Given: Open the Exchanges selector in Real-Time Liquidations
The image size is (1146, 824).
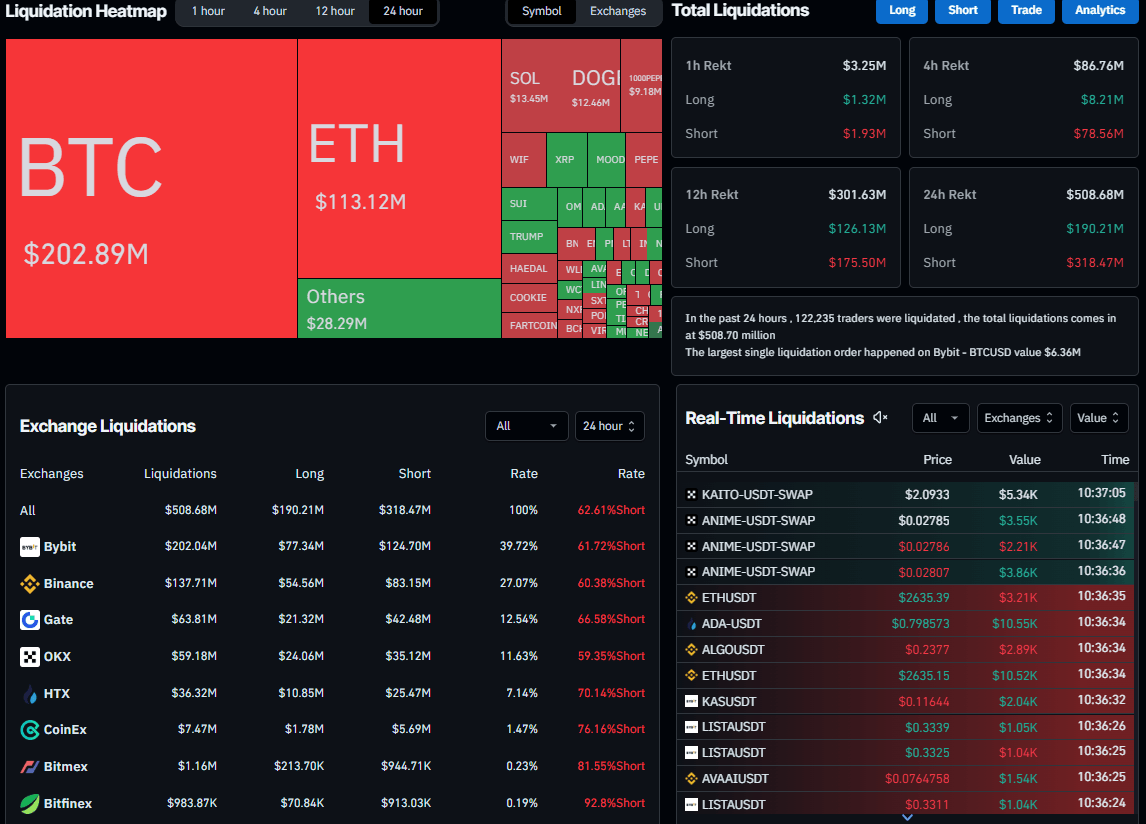Looking at the screenshot, I should tap(1019, 418).
